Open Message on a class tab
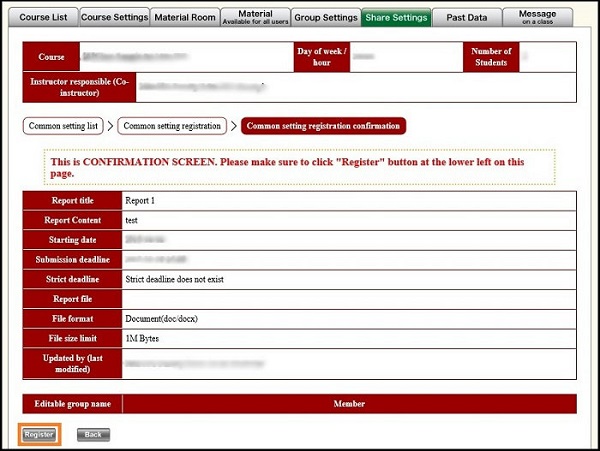600x451 pixels. [x=537, y=17]
